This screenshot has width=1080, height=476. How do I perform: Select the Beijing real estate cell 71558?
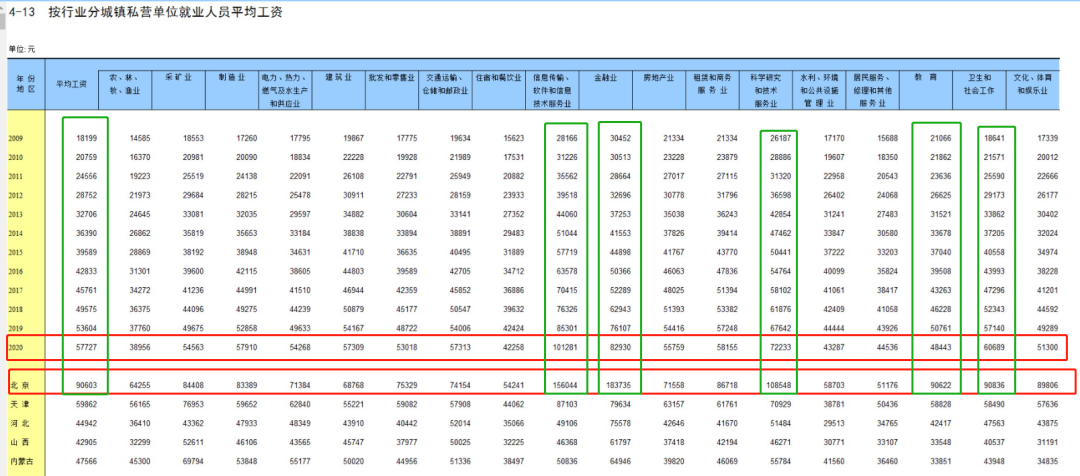pyautogui.click(x=675, y=387)
